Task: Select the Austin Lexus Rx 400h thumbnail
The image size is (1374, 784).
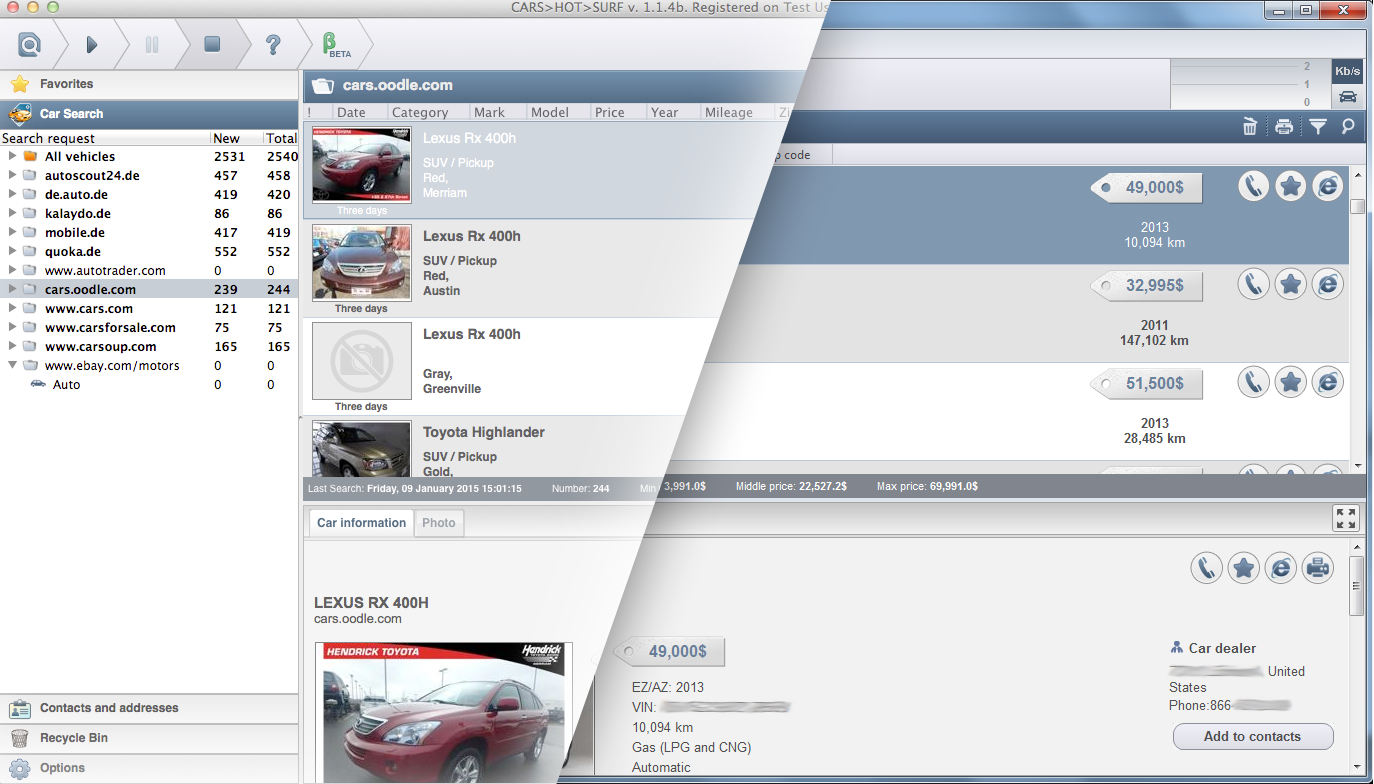Action: pos(361,263)
